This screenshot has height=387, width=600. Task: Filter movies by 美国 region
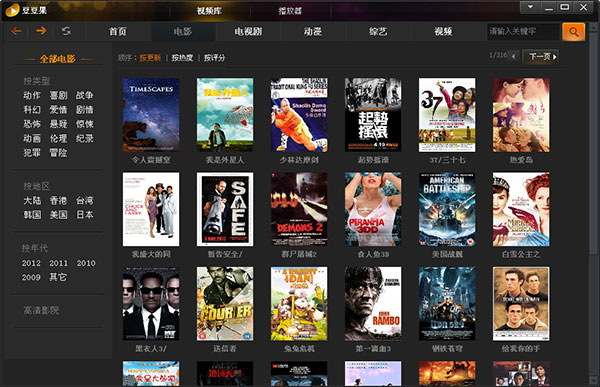tap(58, 215)
